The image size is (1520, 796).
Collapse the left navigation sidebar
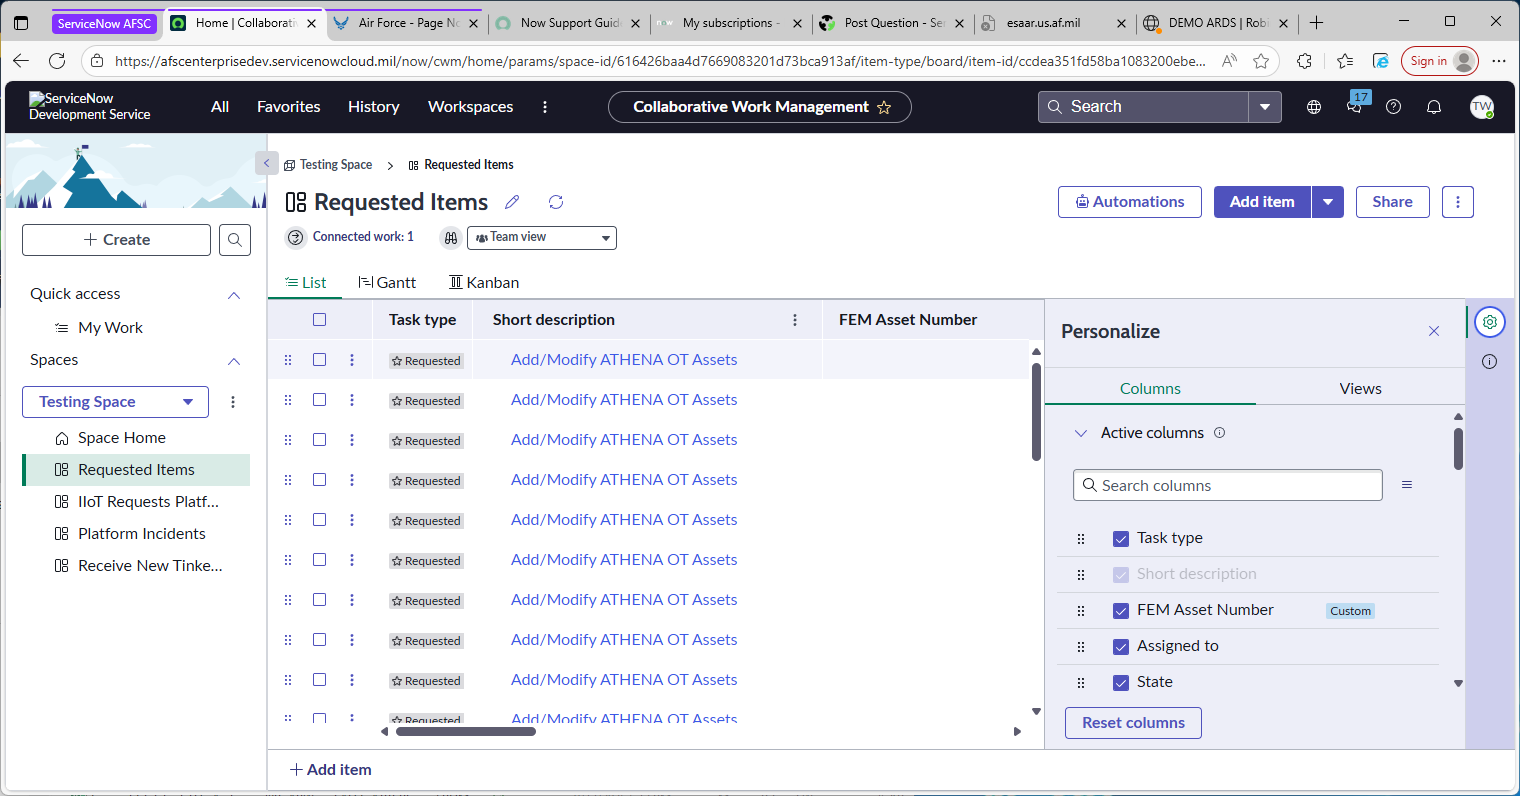(x=266, y=163)
